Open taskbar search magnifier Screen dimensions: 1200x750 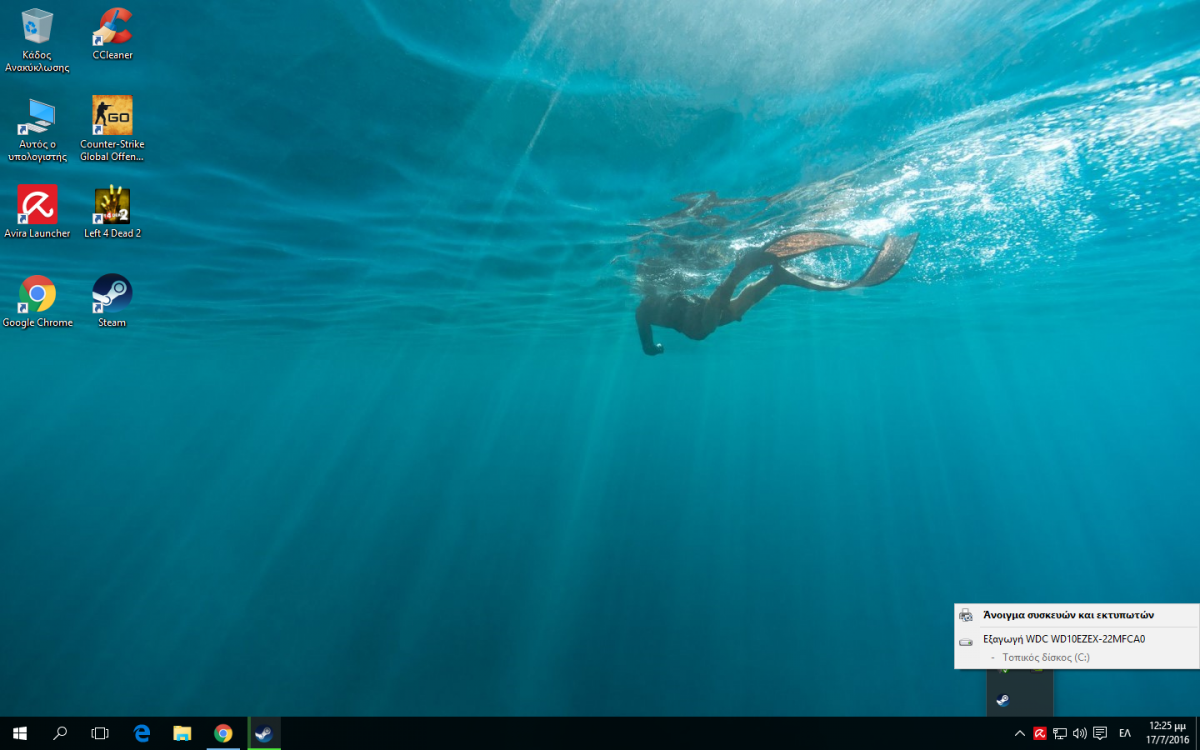coord(60,733)
